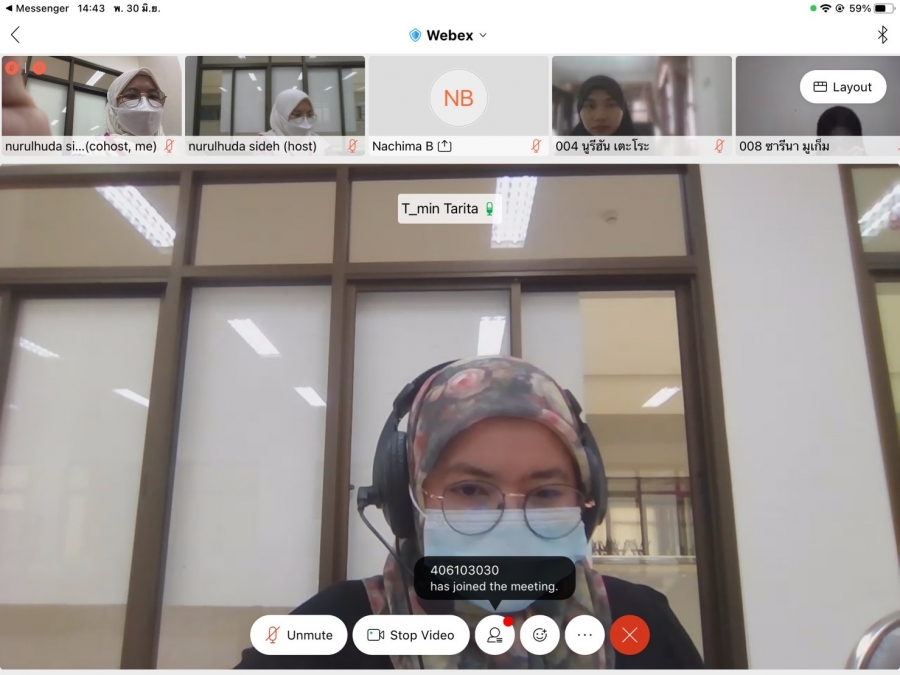This screenshot has height=675, width=900.
Task: Tap the Webex security shield icon
Action: 415,35
